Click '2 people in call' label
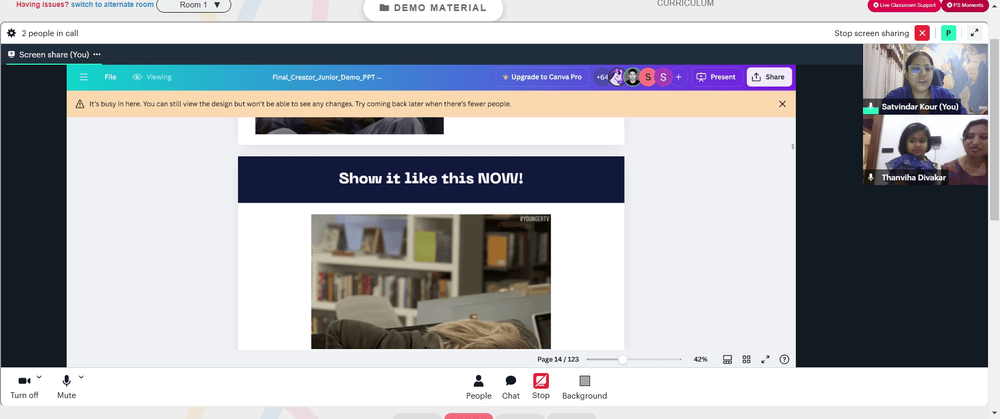Viewport: 1000px width, 419px height. [50, 33]
